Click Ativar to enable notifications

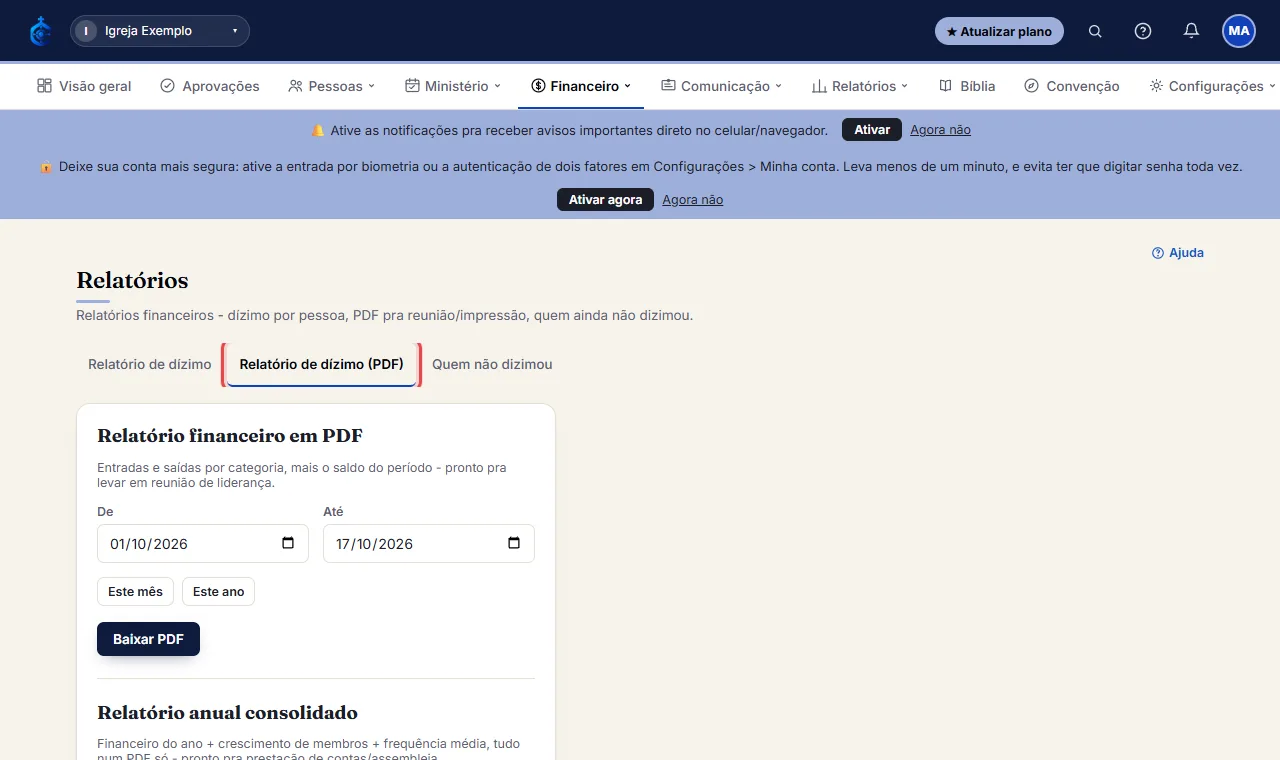(872, 130)
